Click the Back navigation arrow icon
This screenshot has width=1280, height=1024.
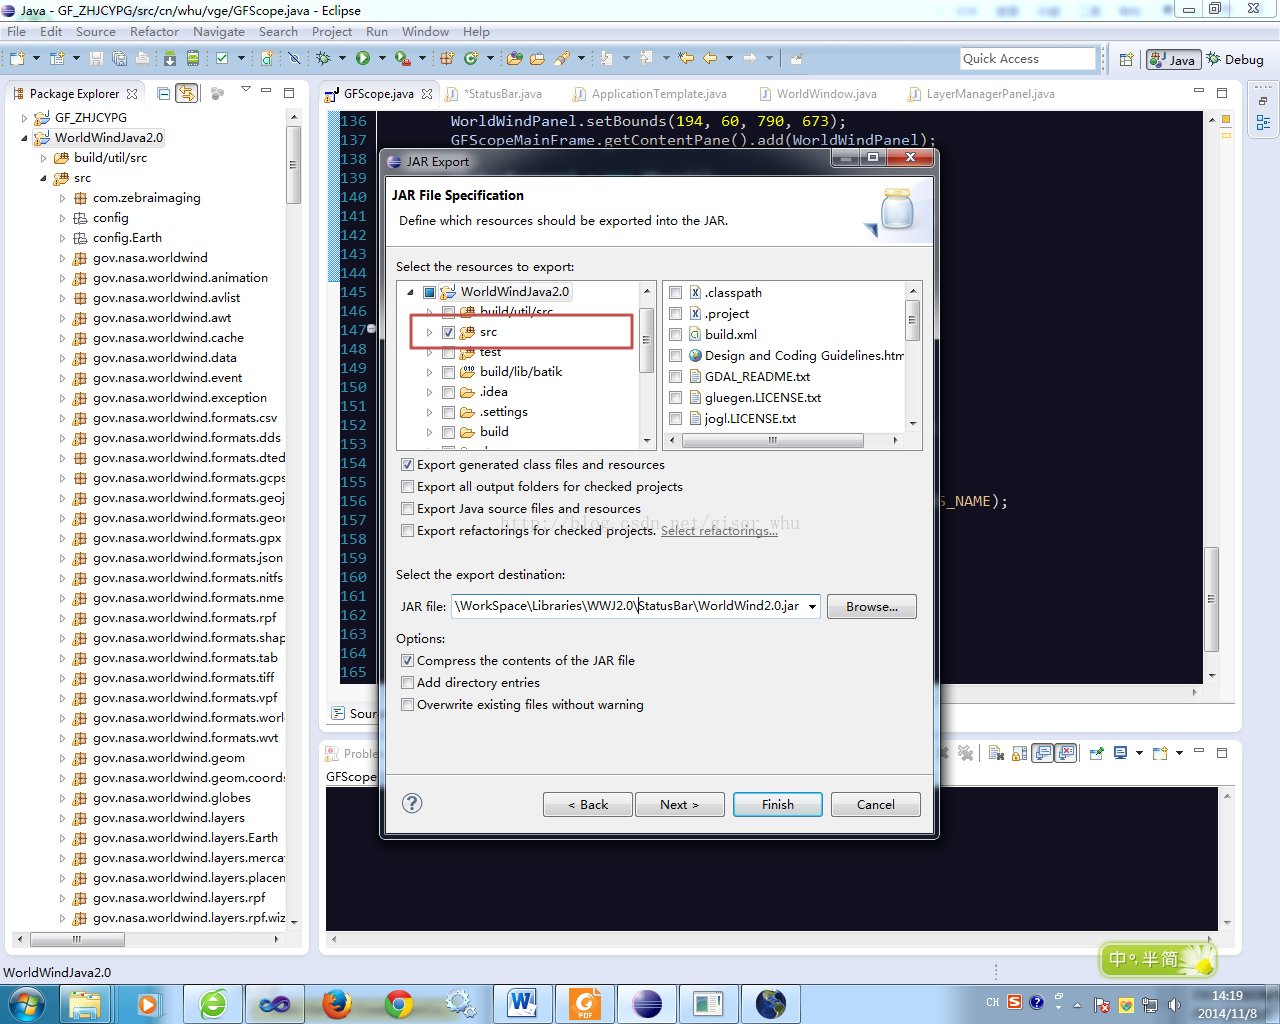click(710, 59)
